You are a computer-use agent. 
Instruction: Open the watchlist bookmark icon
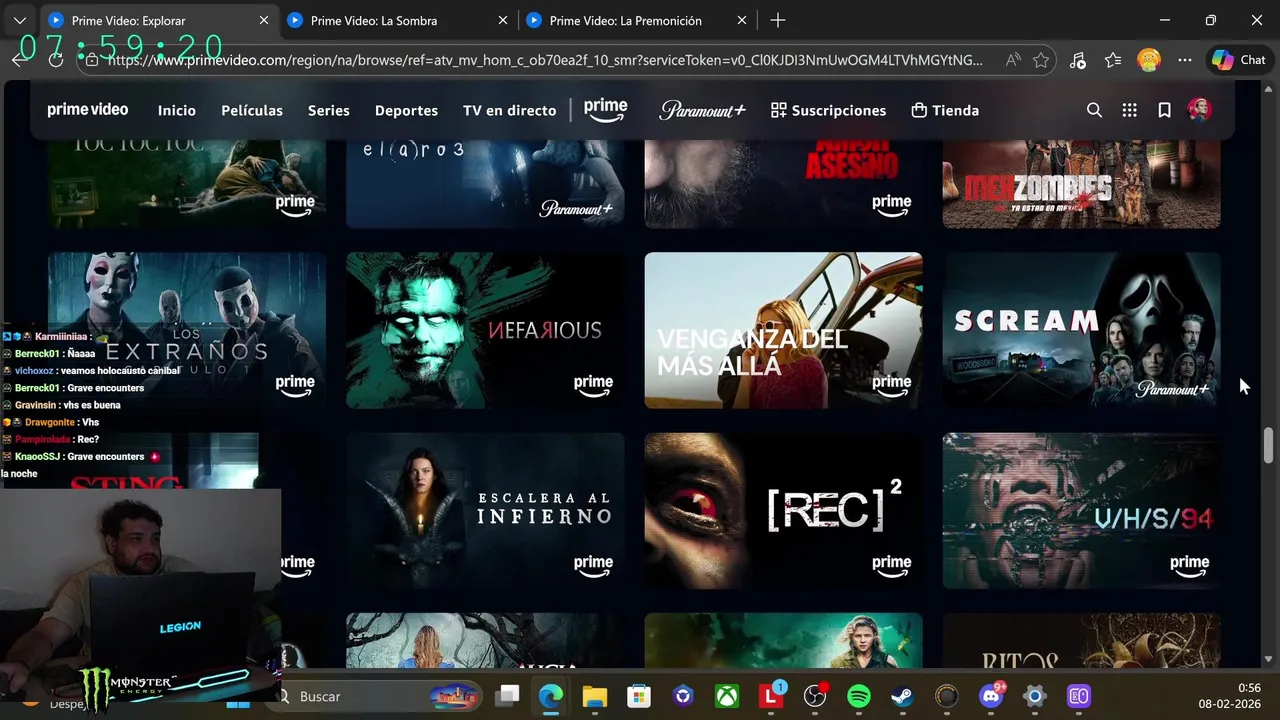(x=1164, y=110)
